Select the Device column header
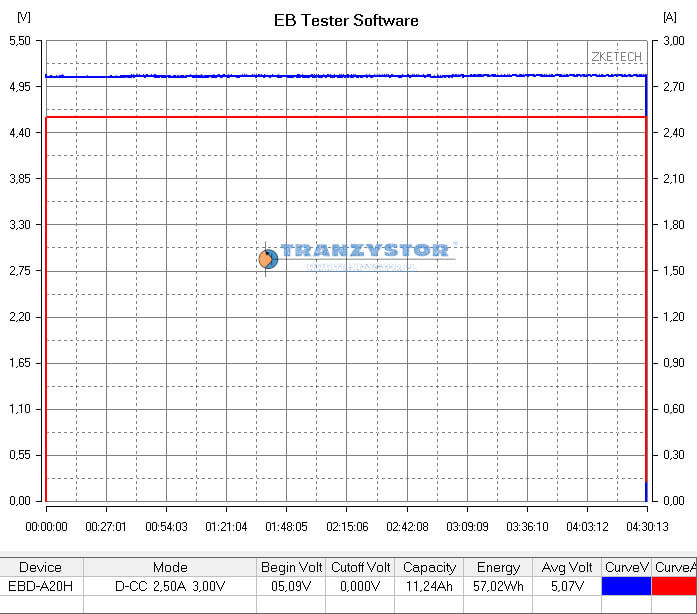The height and width of the screenshot is (614, 697). pyautogui.click(x=40, y=567)
